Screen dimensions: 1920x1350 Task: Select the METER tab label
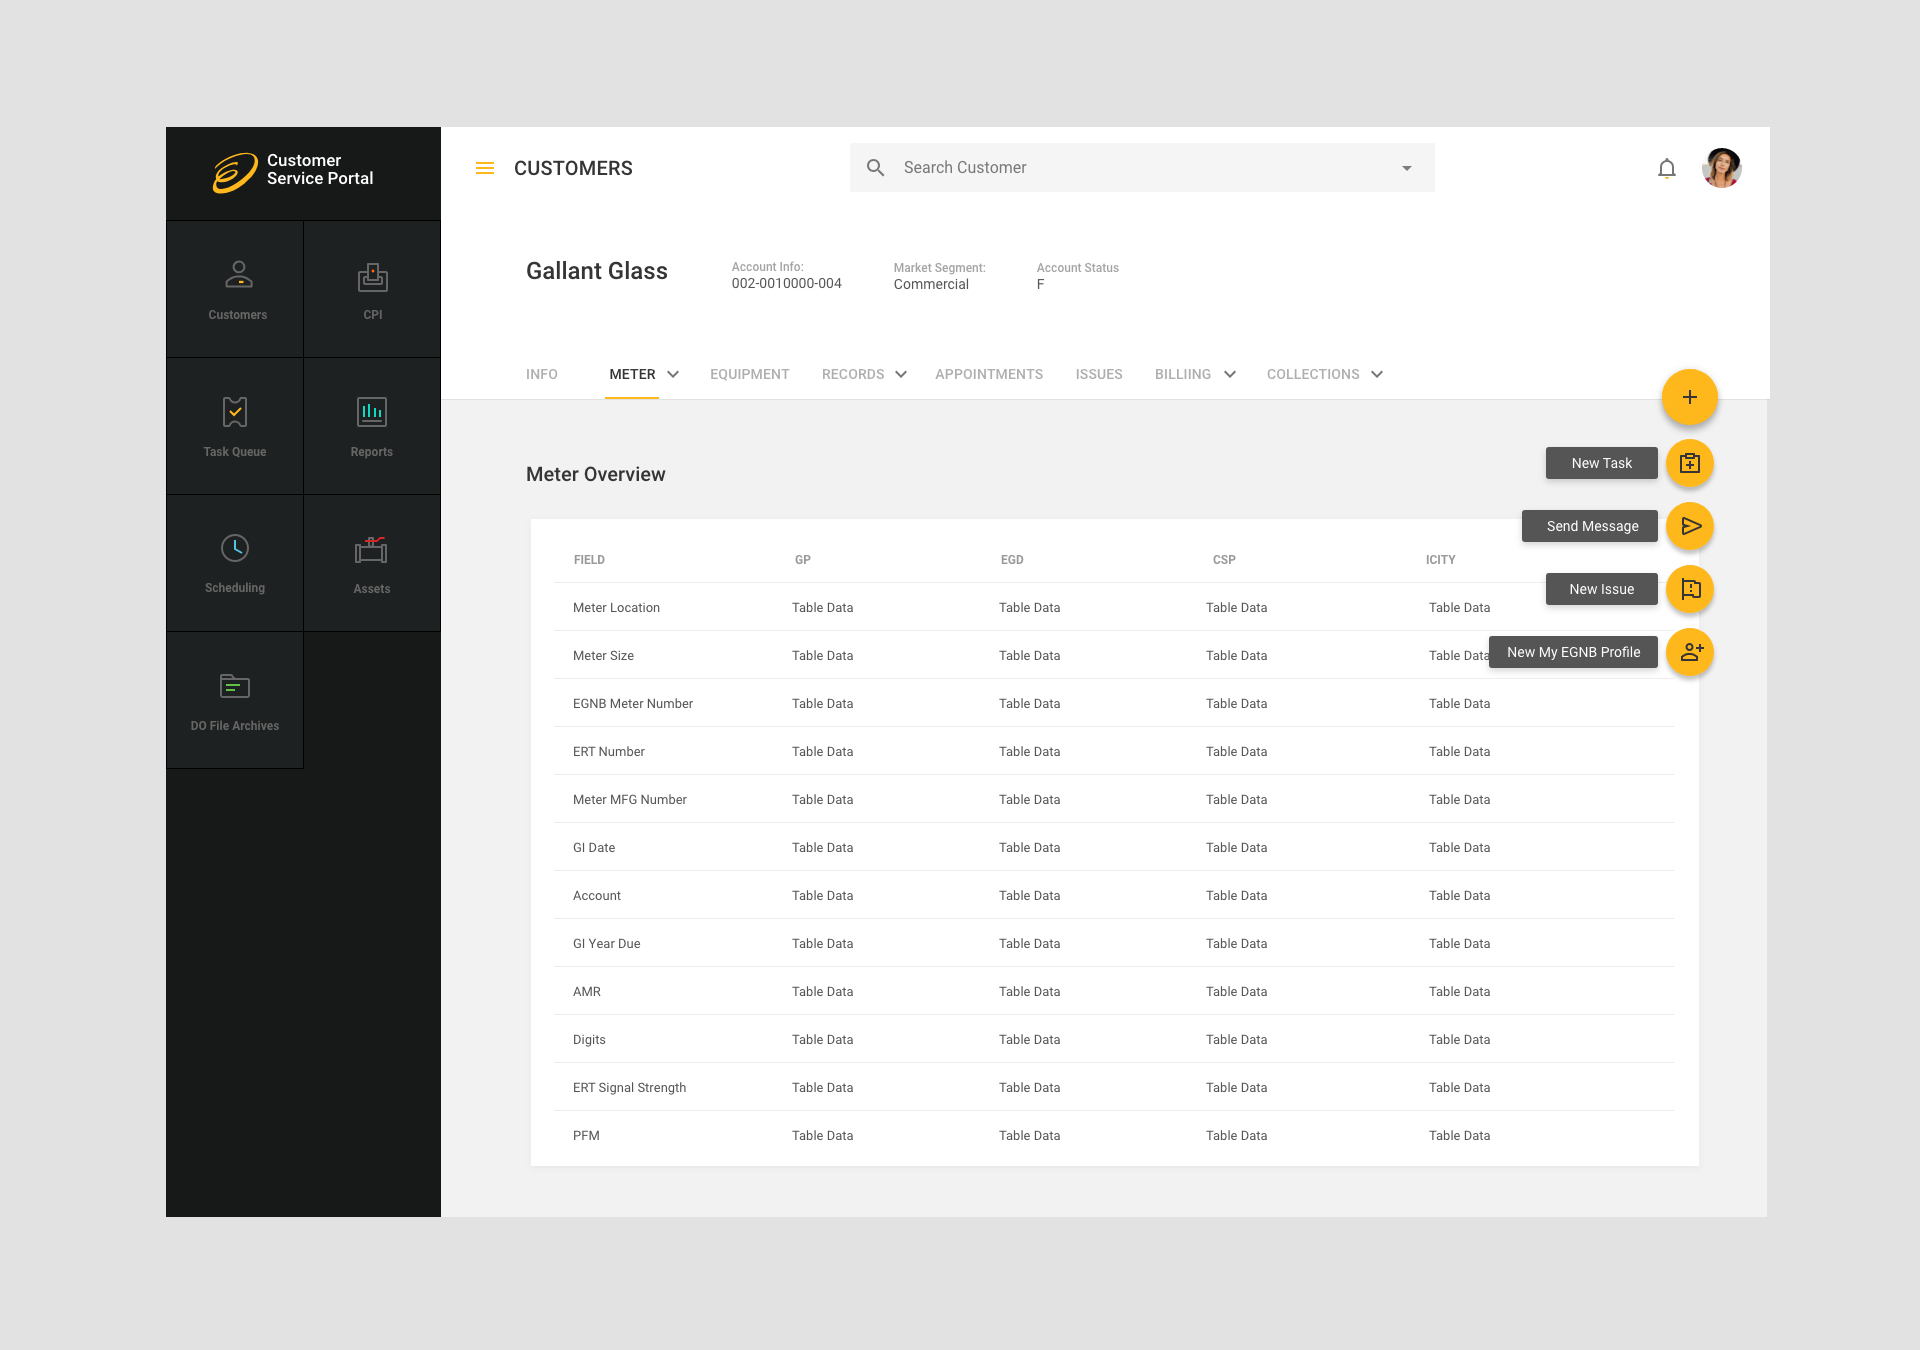(633, 374)
